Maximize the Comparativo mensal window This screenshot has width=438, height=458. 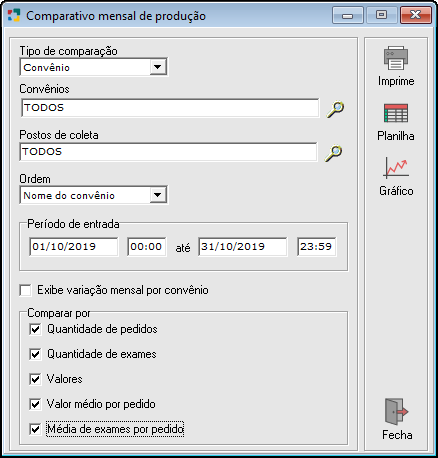point(382,15)
